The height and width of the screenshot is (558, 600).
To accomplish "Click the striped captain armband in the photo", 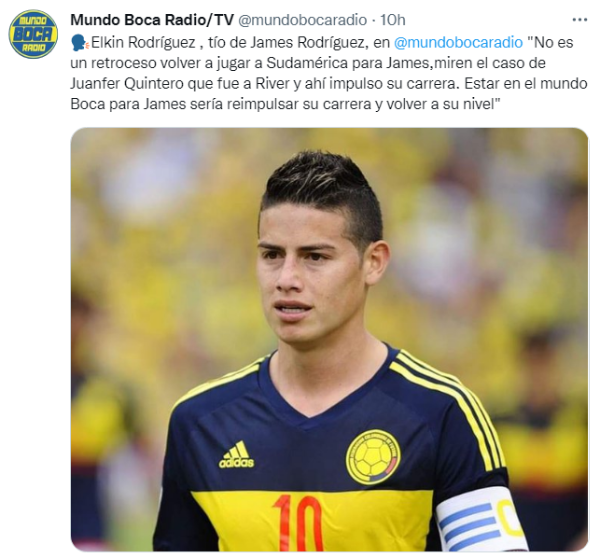I will [482, 520].
